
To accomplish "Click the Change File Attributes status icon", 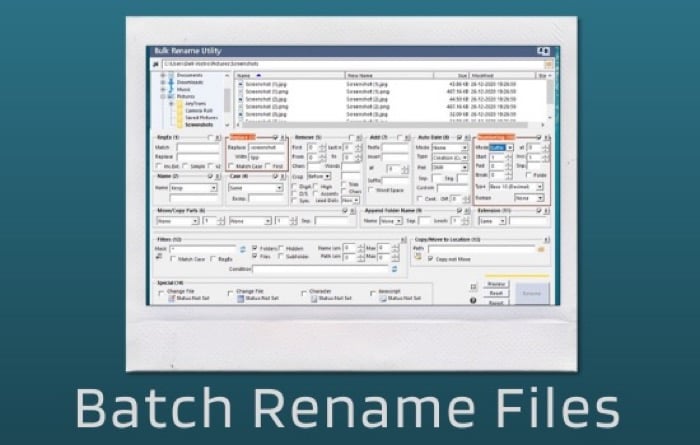I will [171, 299].
